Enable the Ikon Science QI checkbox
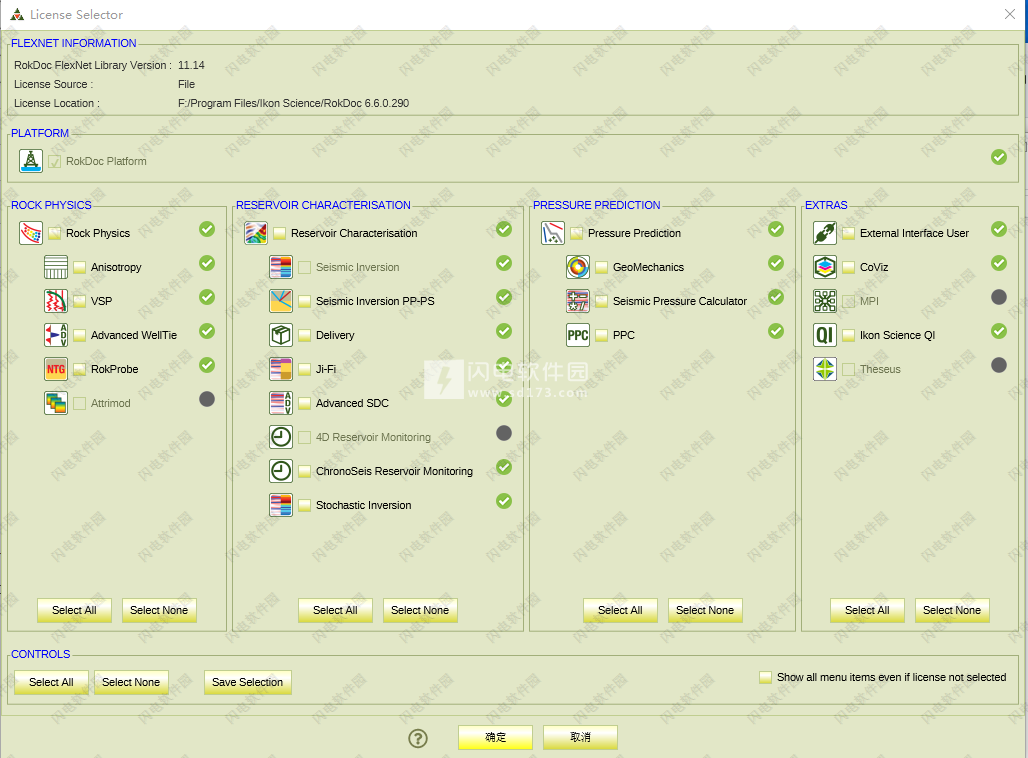 coord(848,336)
